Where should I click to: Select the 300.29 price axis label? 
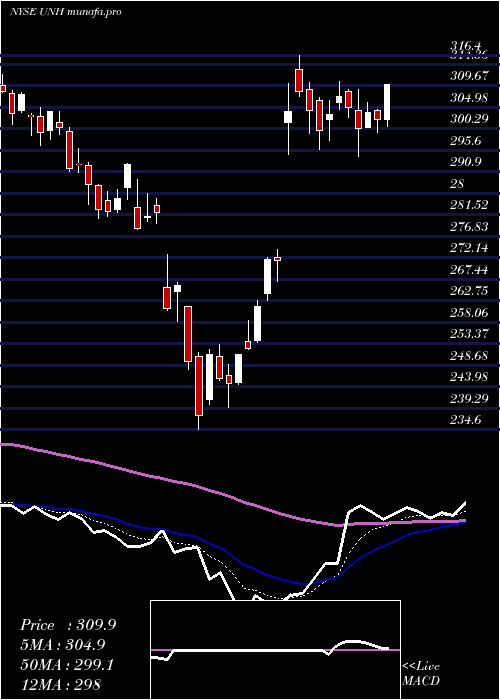click(469, 119)
